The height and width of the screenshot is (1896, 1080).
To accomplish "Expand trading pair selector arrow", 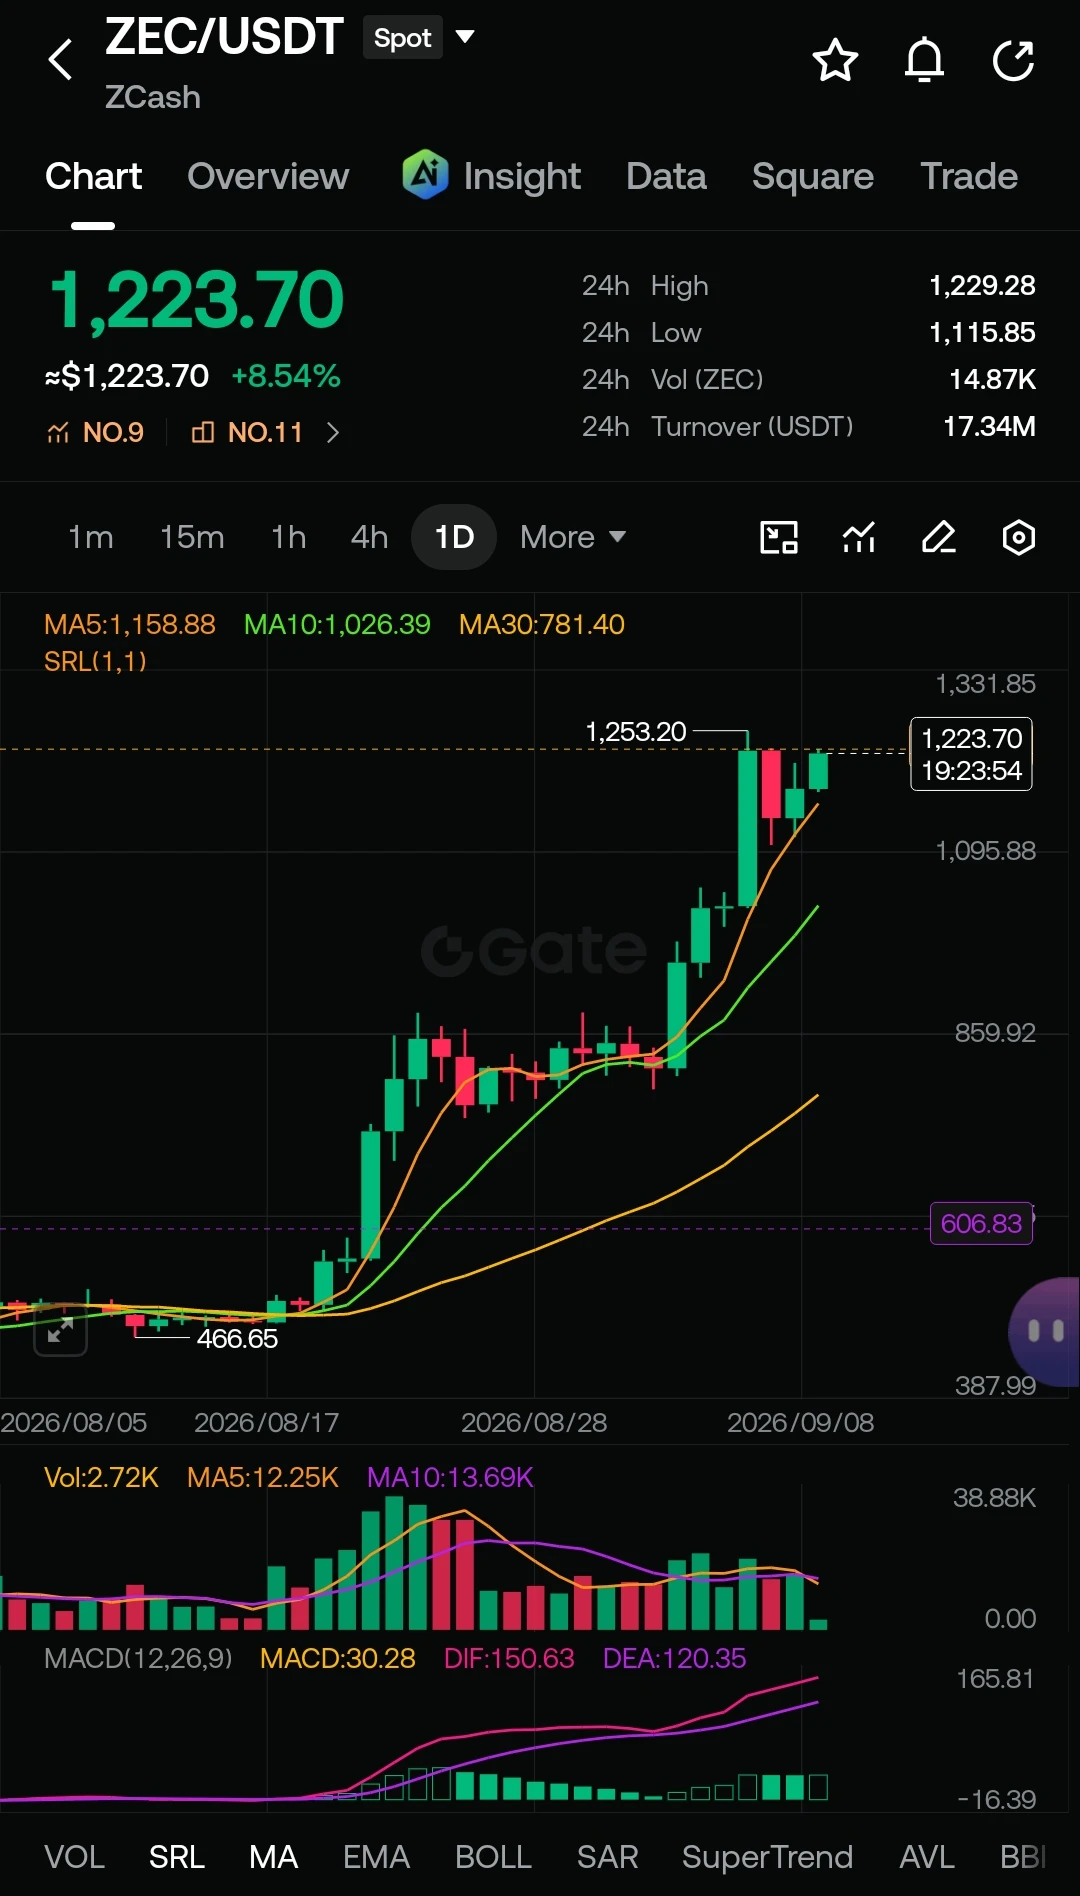I will [465, 37].
